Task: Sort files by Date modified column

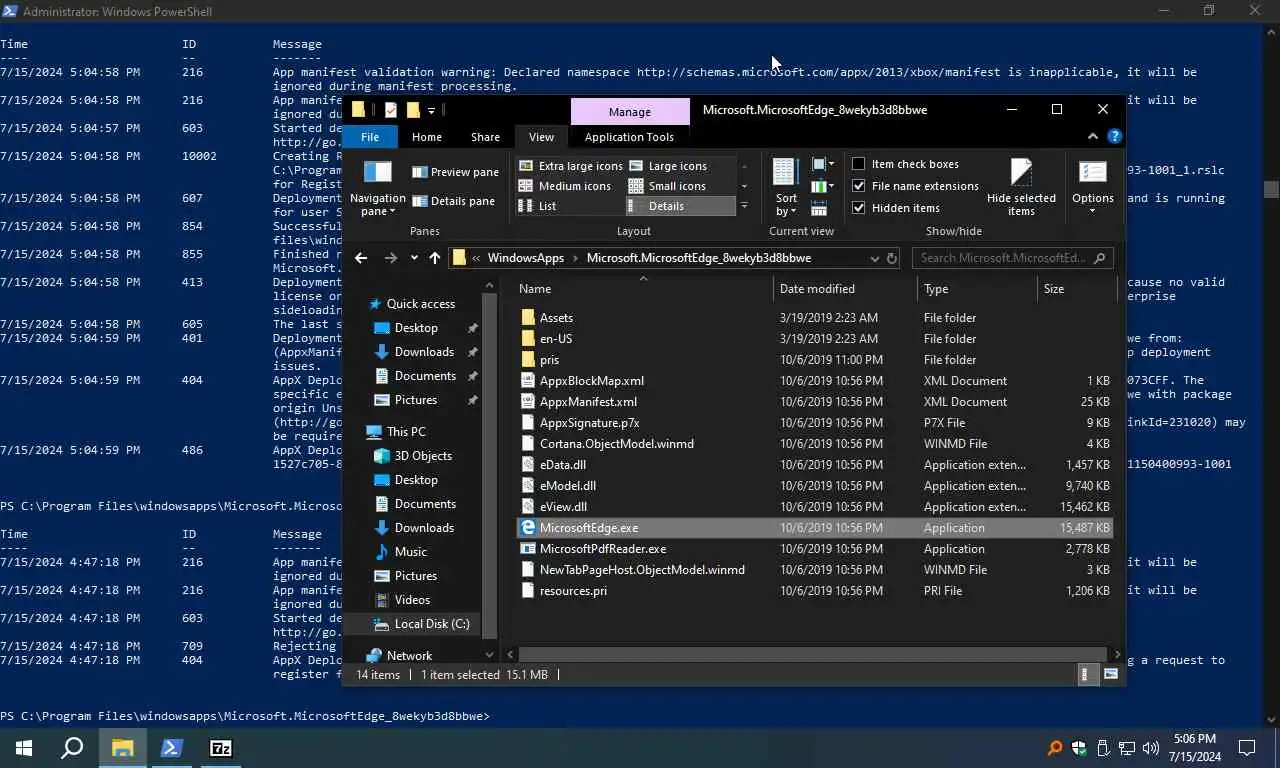Action: (x=845, y=289)
